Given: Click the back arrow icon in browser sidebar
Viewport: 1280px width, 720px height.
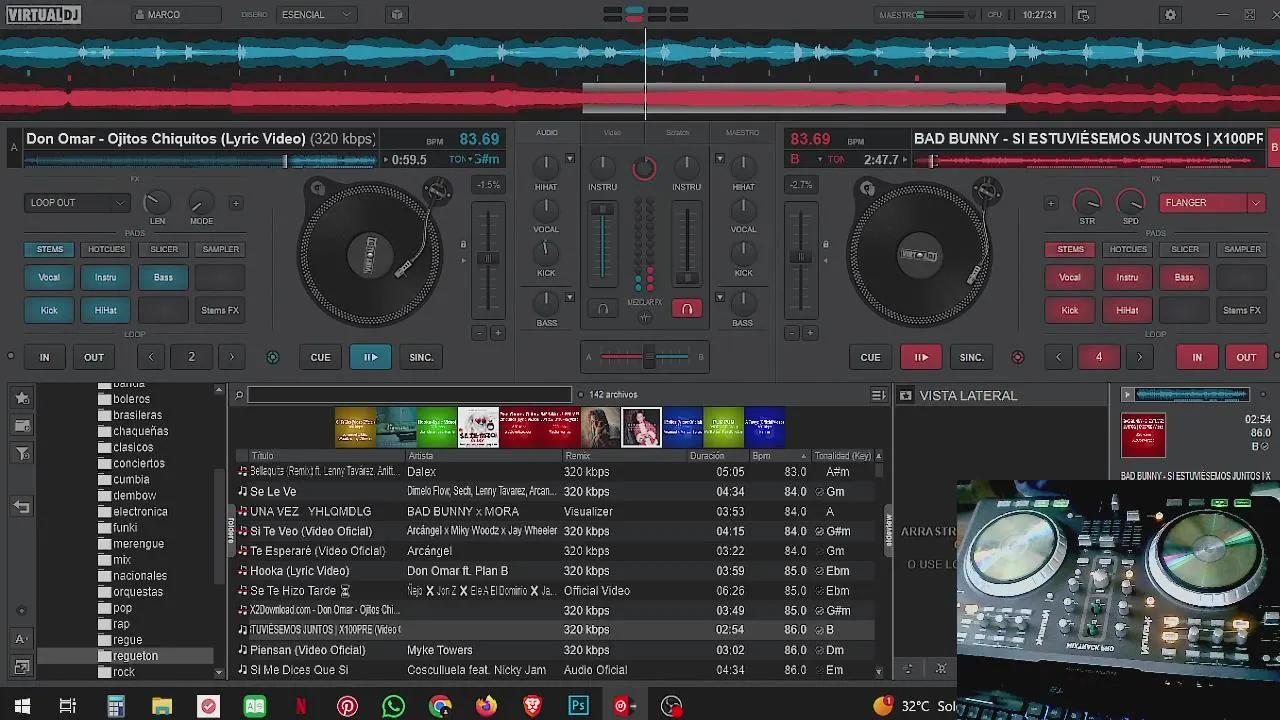Looking at the screenshot, I should pyautogui.click(x=22, y=507).
